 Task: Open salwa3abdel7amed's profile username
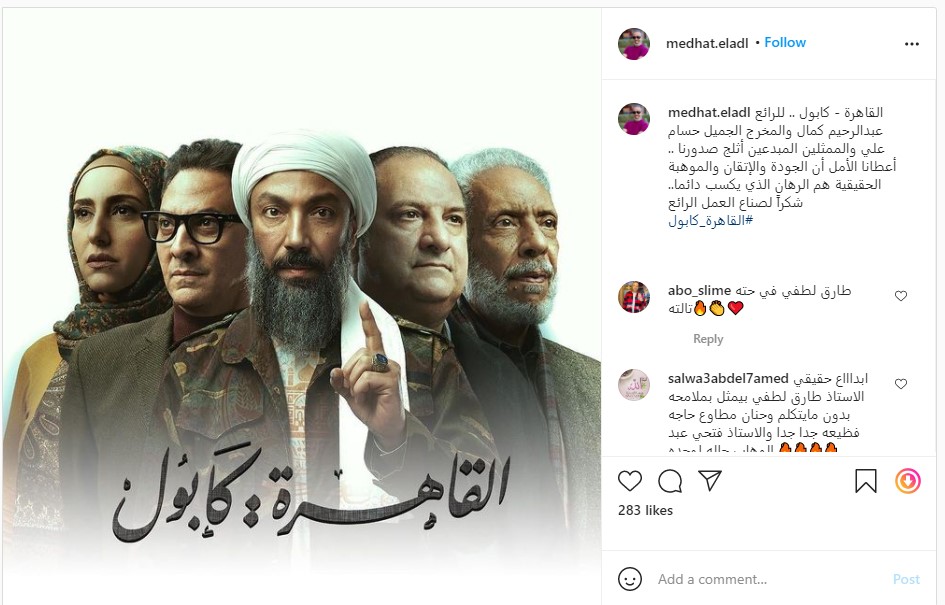click(x=728, y=378)
